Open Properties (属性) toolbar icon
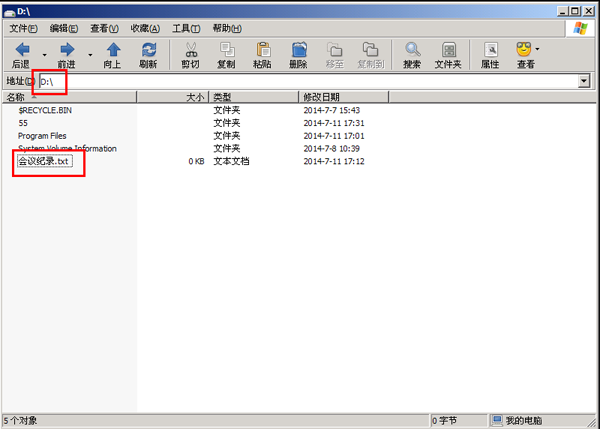The image size is (600, 429). click(x=490, y=50)
